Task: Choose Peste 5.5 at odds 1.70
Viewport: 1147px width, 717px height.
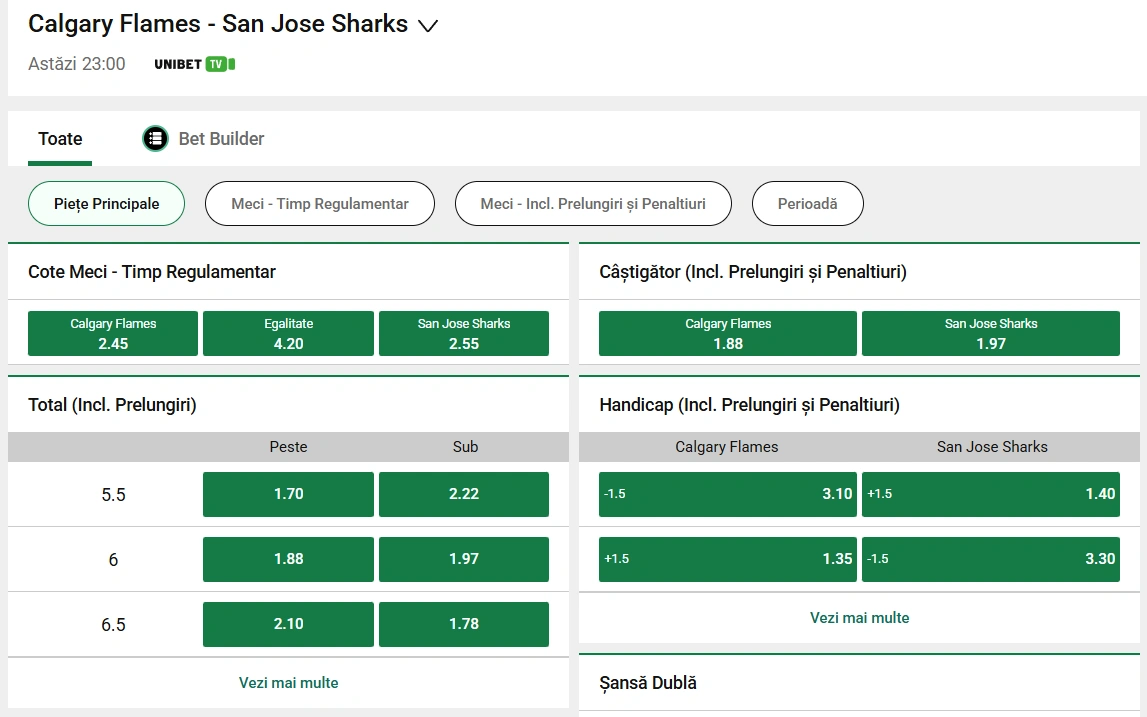Action: (287, 494)
